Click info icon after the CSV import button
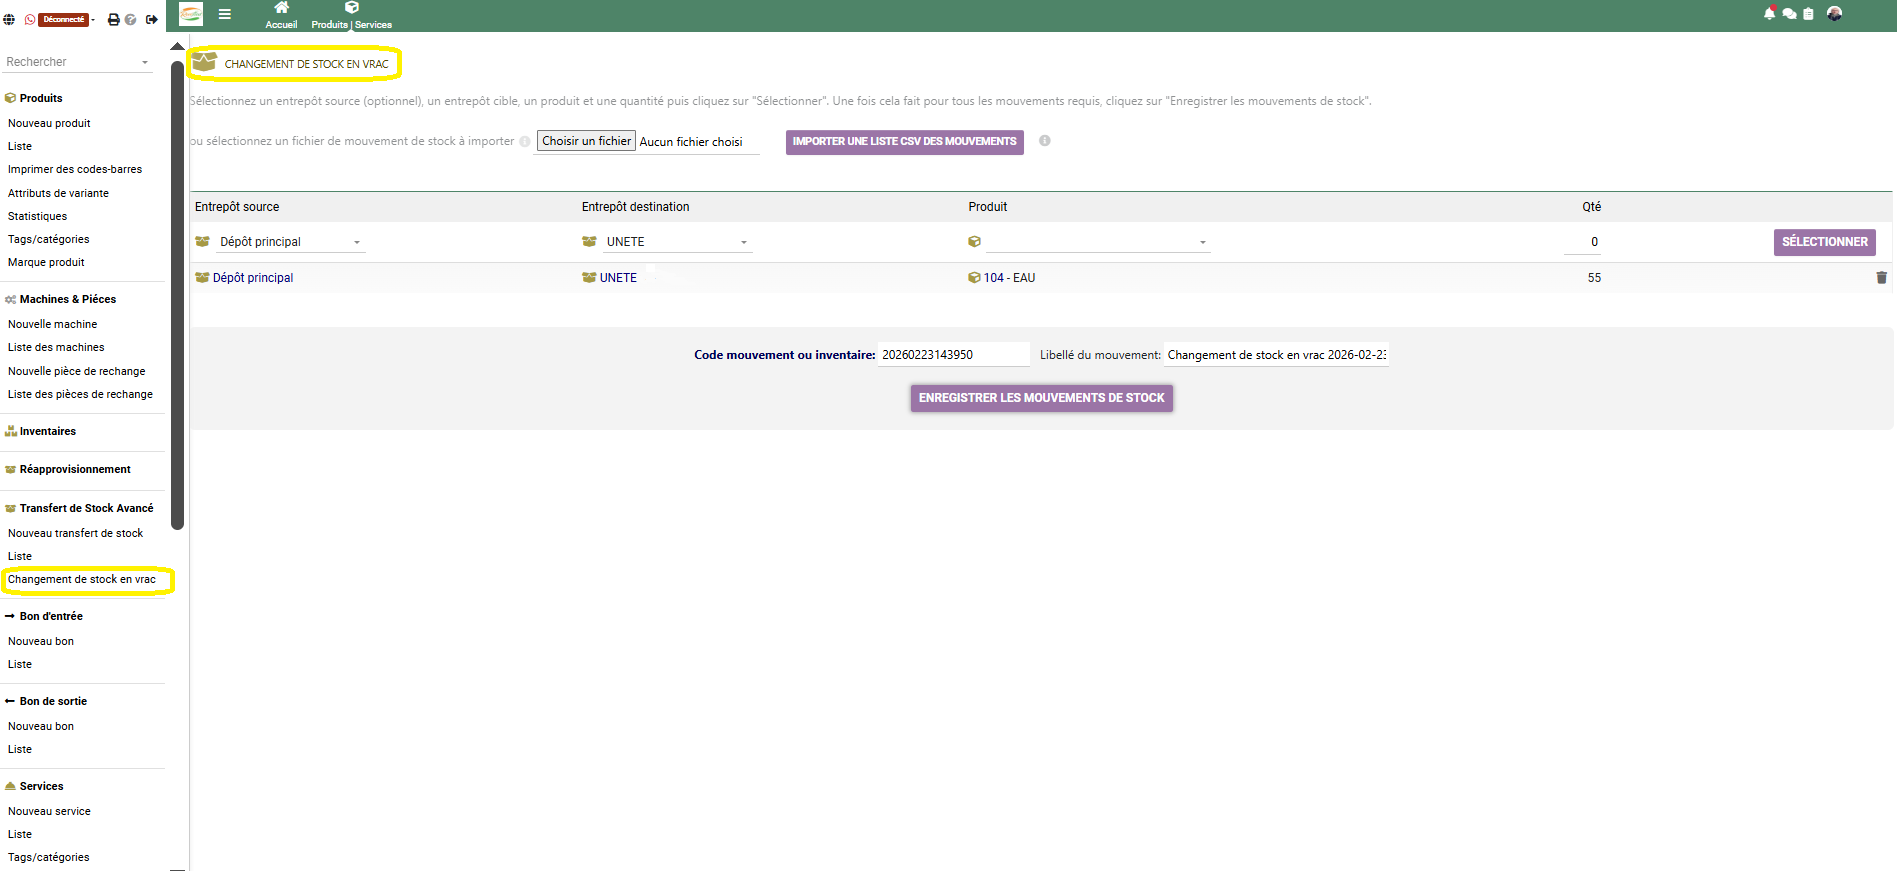This screenshot has height=871, width=1897. click(x=1045, y=141)
